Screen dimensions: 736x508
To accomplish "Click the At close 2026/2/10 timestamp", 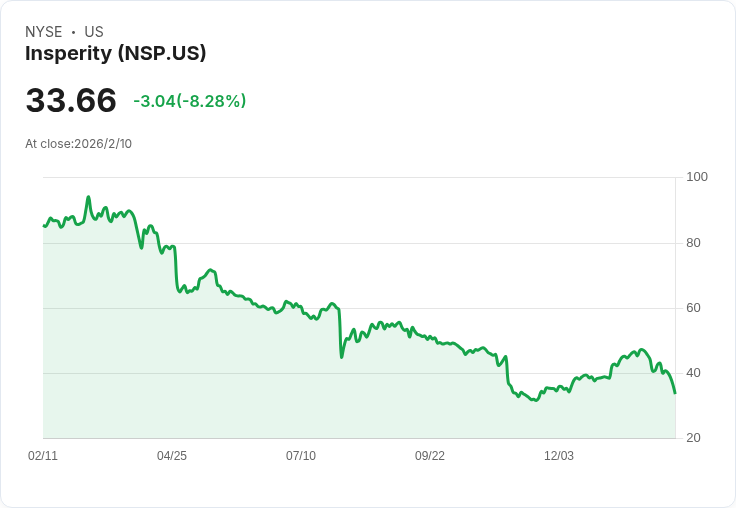I will [x=78, y=144].
